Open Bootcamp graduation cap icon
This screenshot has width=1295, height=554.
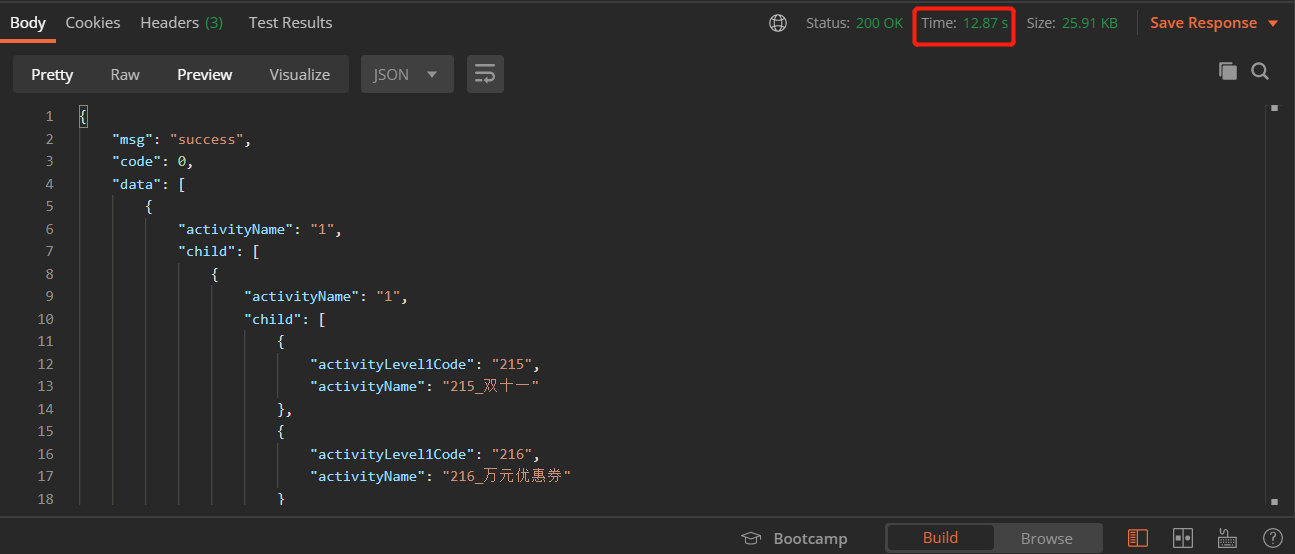pyautogui.click(x=751, y=538)
